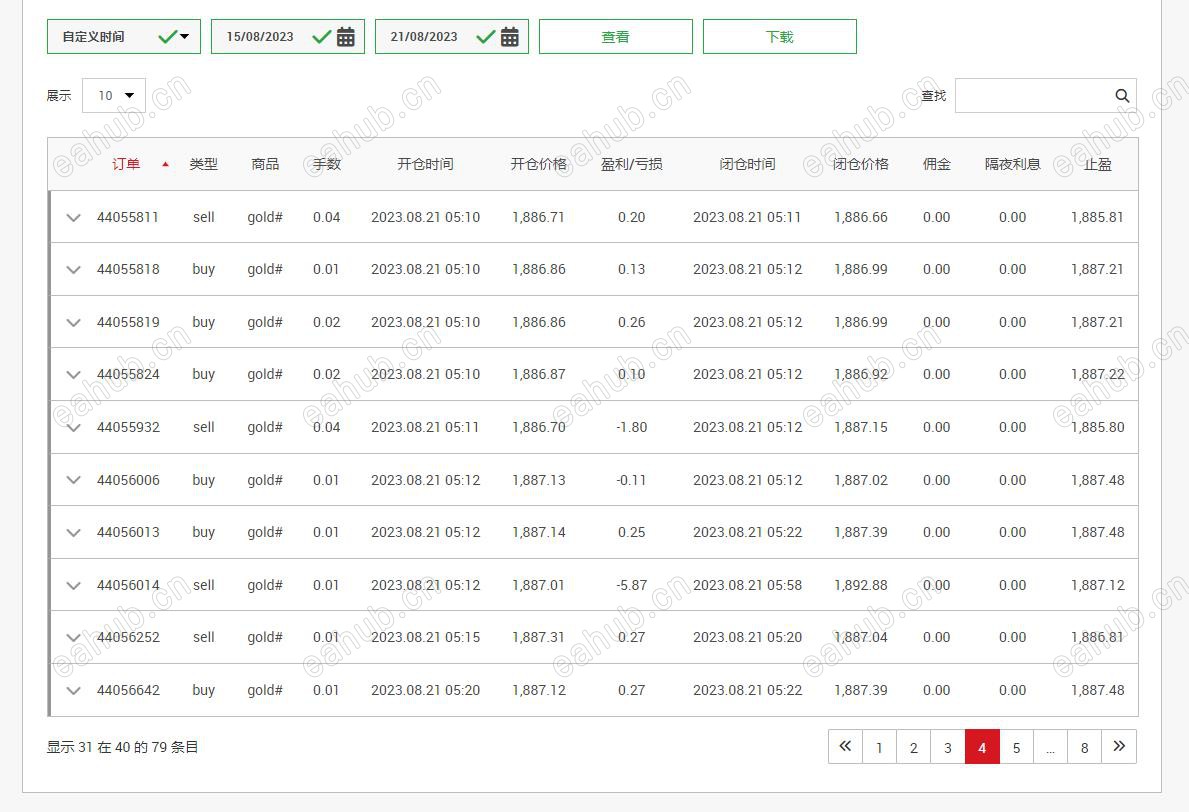
Task: Click order number 44056642
Action: (128, 691)
